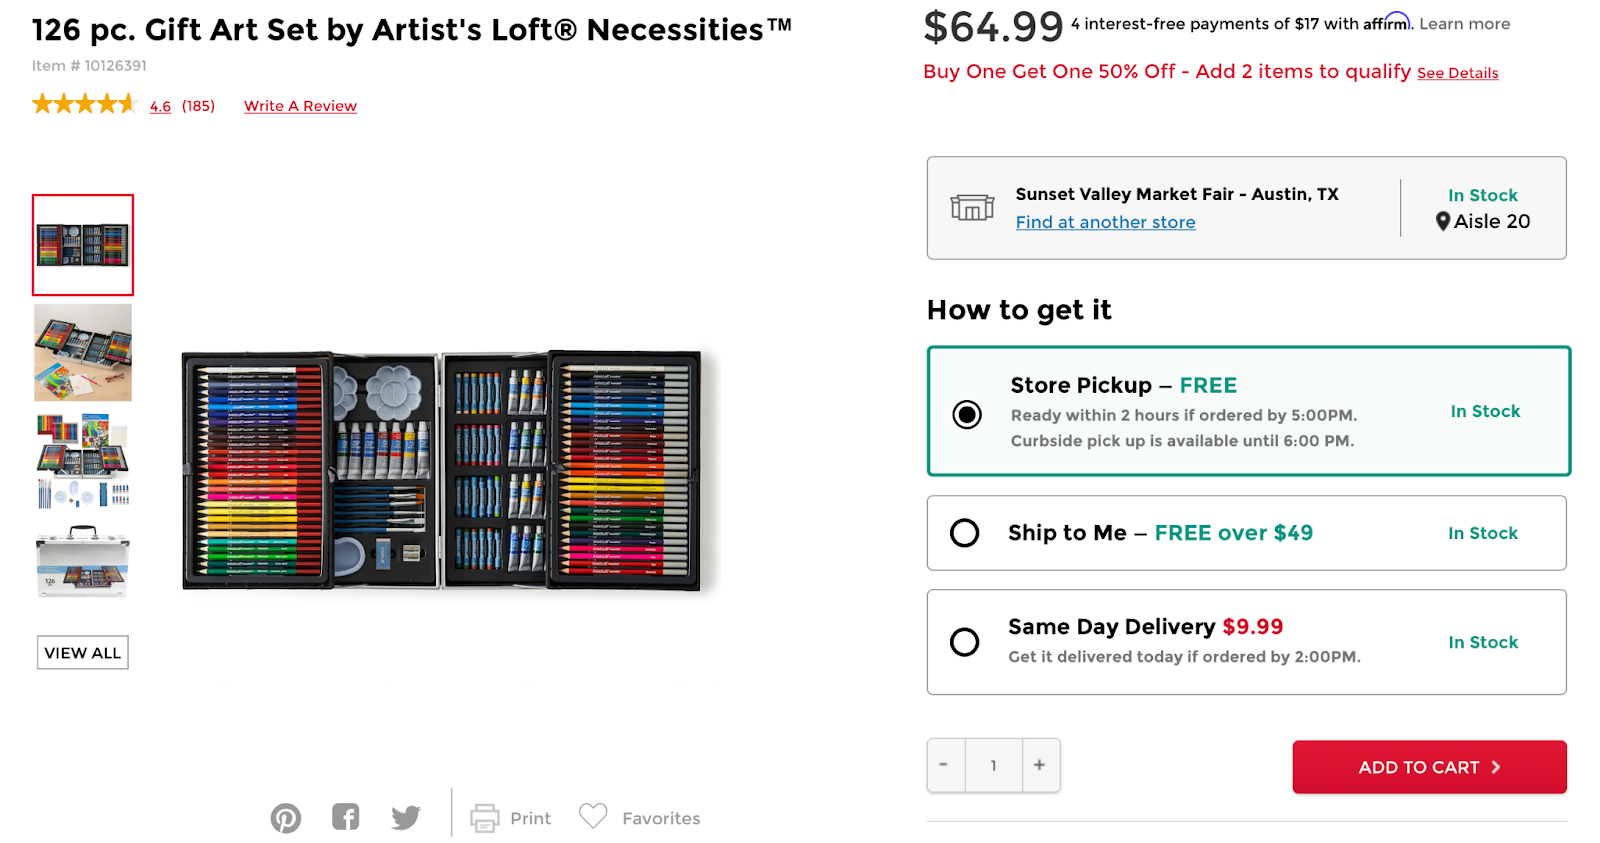Select the silver carrying case thumbnail
This screenshot has height=843, width=1600.
tap(83, 562)
